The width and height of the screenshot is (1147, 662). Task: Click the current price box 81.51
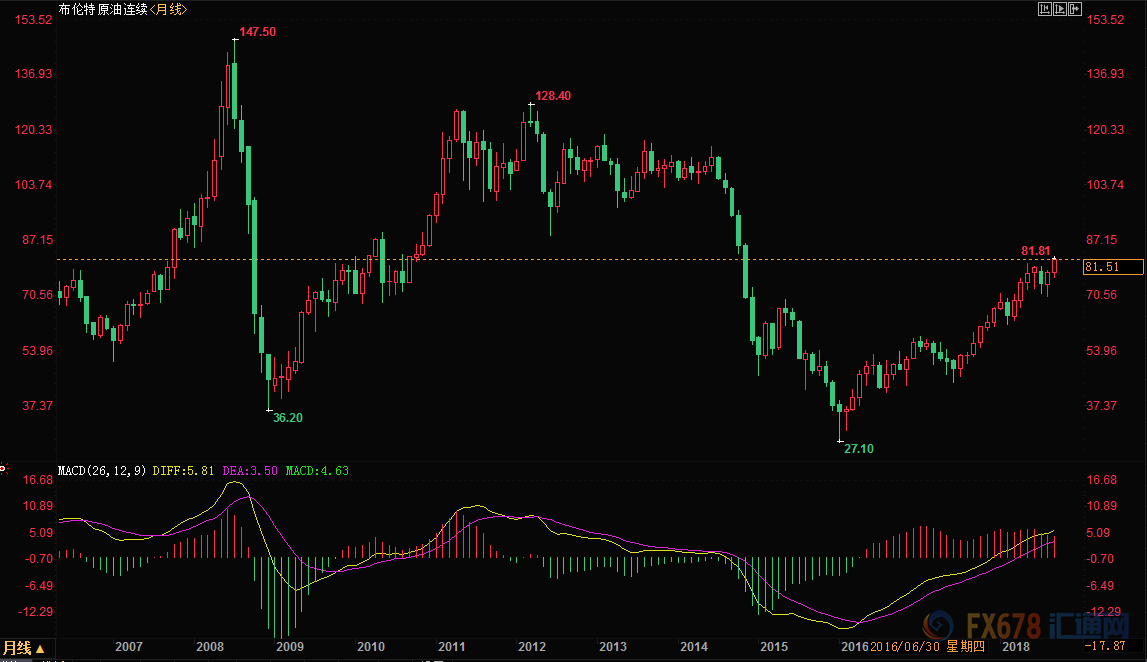coord(1101,267)
